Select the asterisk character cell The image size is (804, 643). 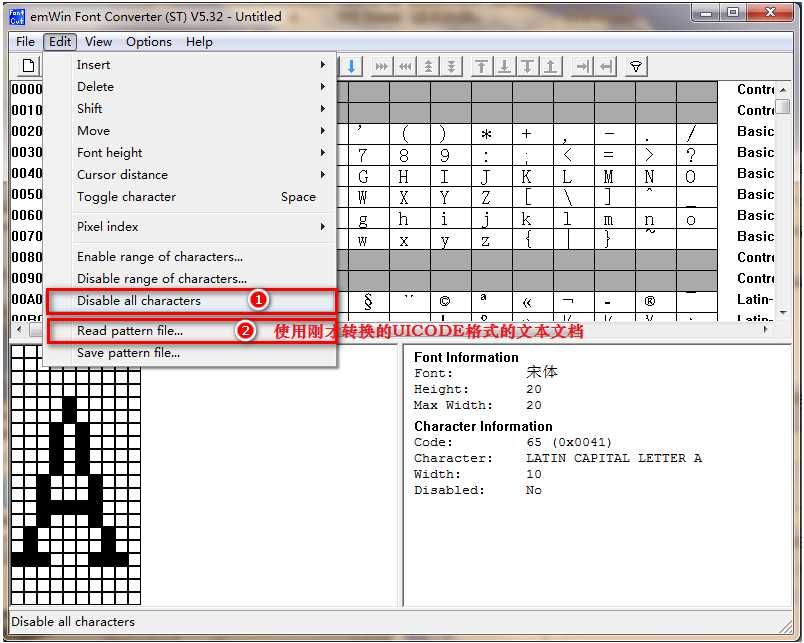pyautogui.click(x=492, y=134)
